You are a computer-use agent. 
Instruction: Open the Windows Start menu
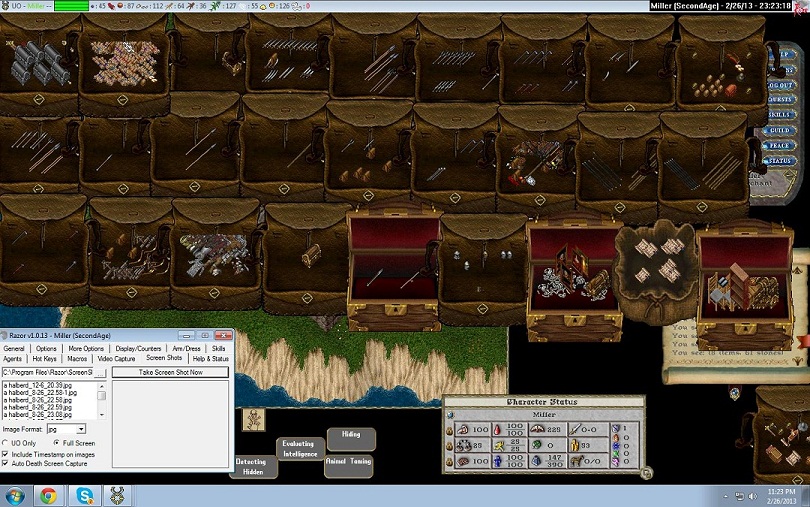(15, 495)
